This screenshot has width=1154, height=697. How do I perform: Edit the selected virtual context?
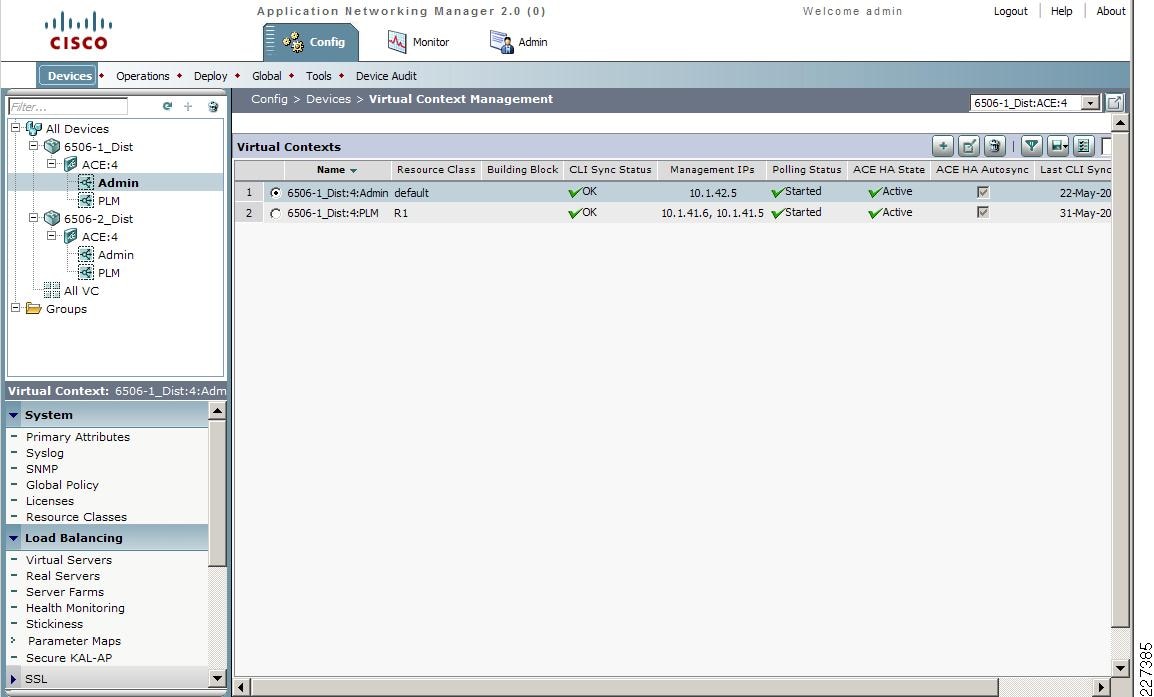(969, 146)
